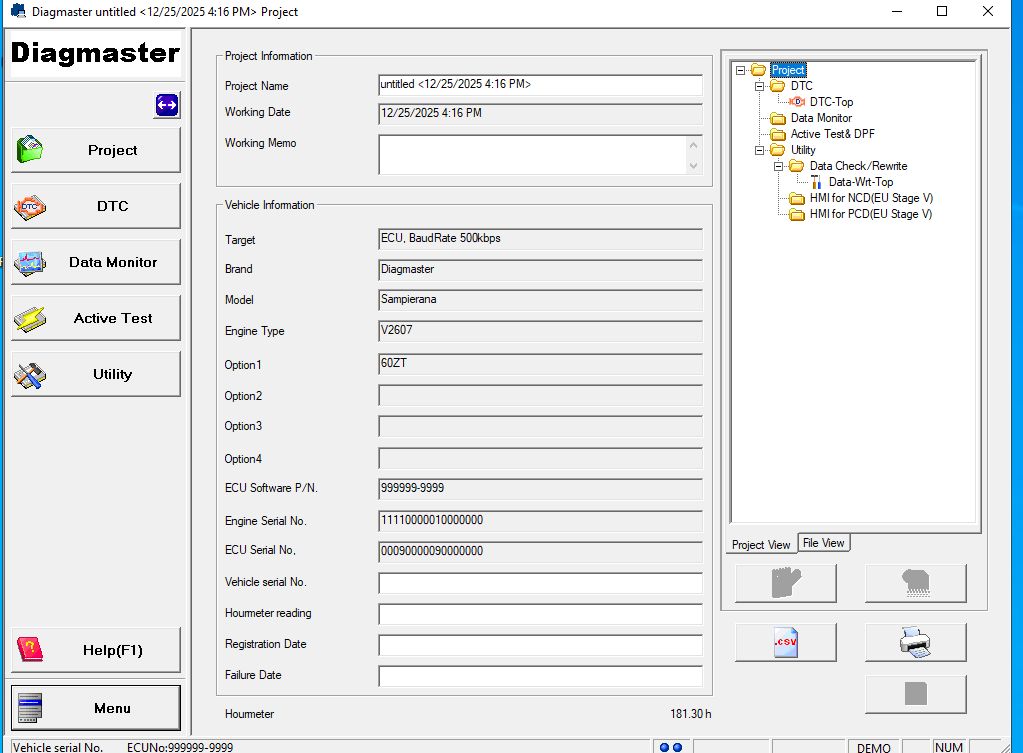Collapse the DTC node in the tree
Image resolution: width=1023 pixels, height=753 pixels.
[x=757, y=85]
